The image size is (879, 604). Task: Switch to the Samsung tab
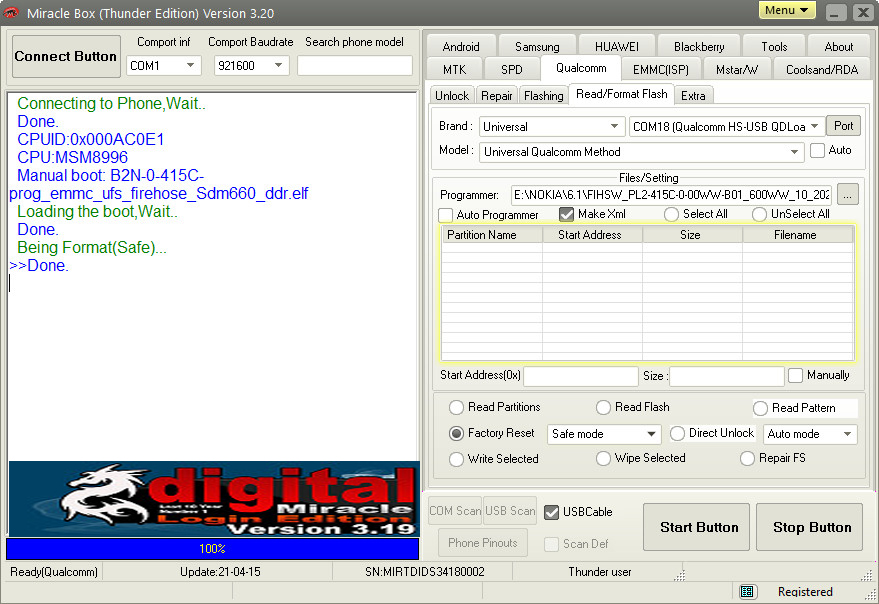pos(537,47)
